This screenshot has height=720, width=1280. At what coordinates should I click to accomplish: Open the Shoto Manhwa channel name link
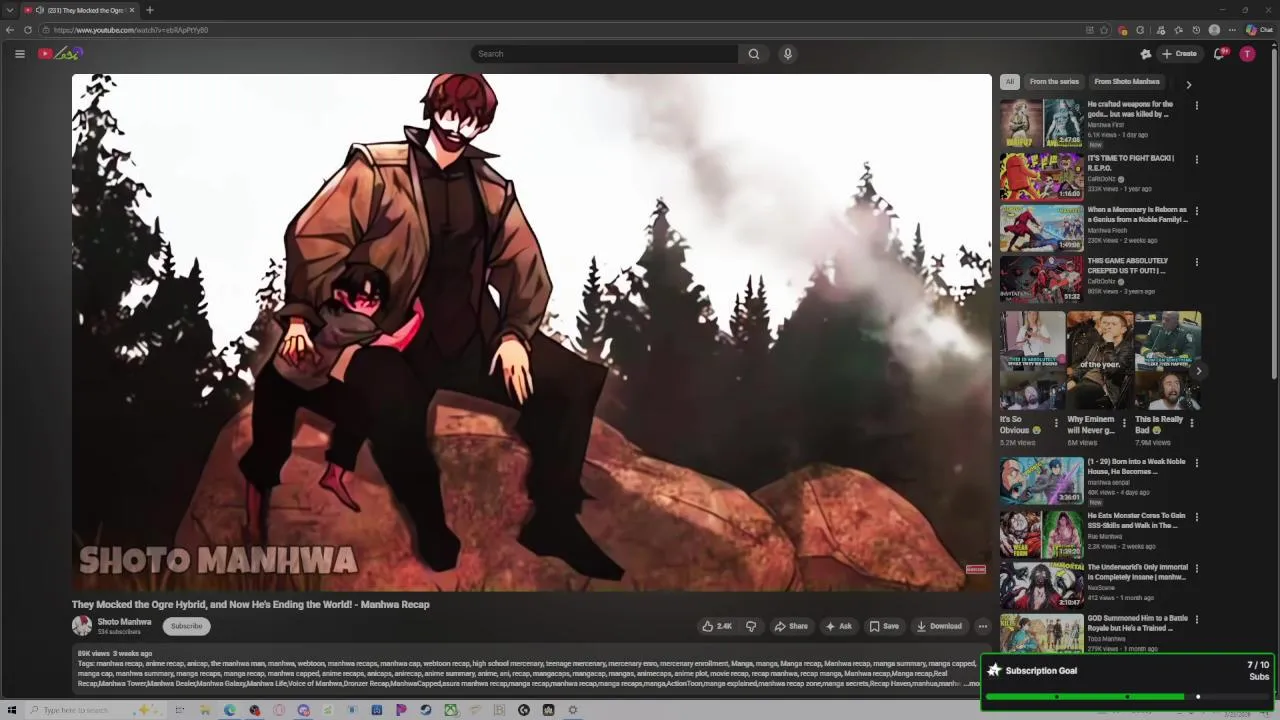click(124, 622)
